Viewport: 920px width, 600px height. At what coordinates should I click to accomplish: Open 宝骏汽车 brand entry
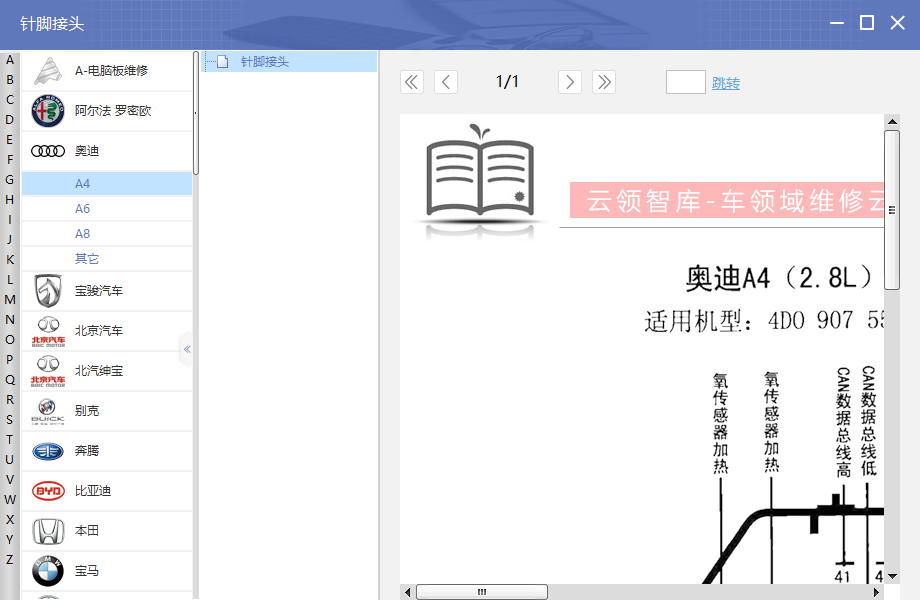coord(107,291)
